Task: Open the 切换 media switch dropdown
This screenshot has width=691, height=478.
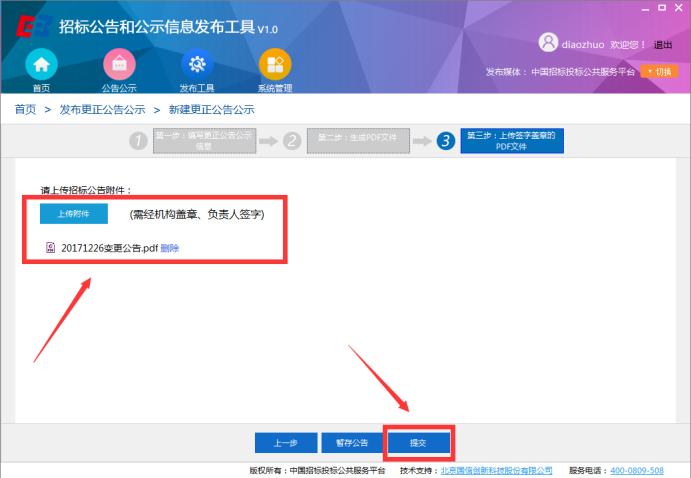Action: [659, 72]
